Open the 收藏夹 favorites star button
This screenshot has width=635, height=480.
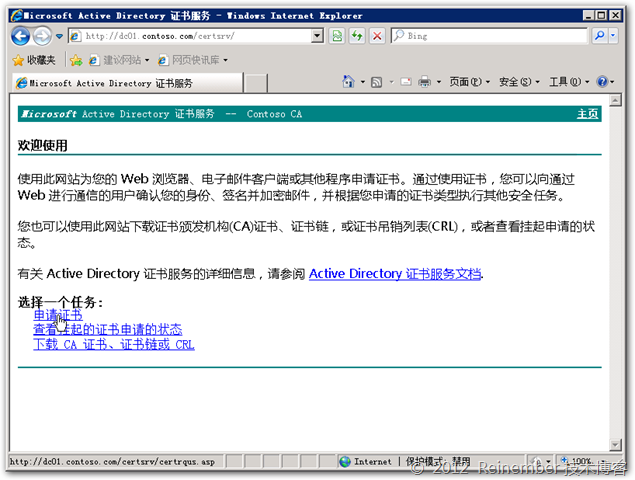[34, 60]
